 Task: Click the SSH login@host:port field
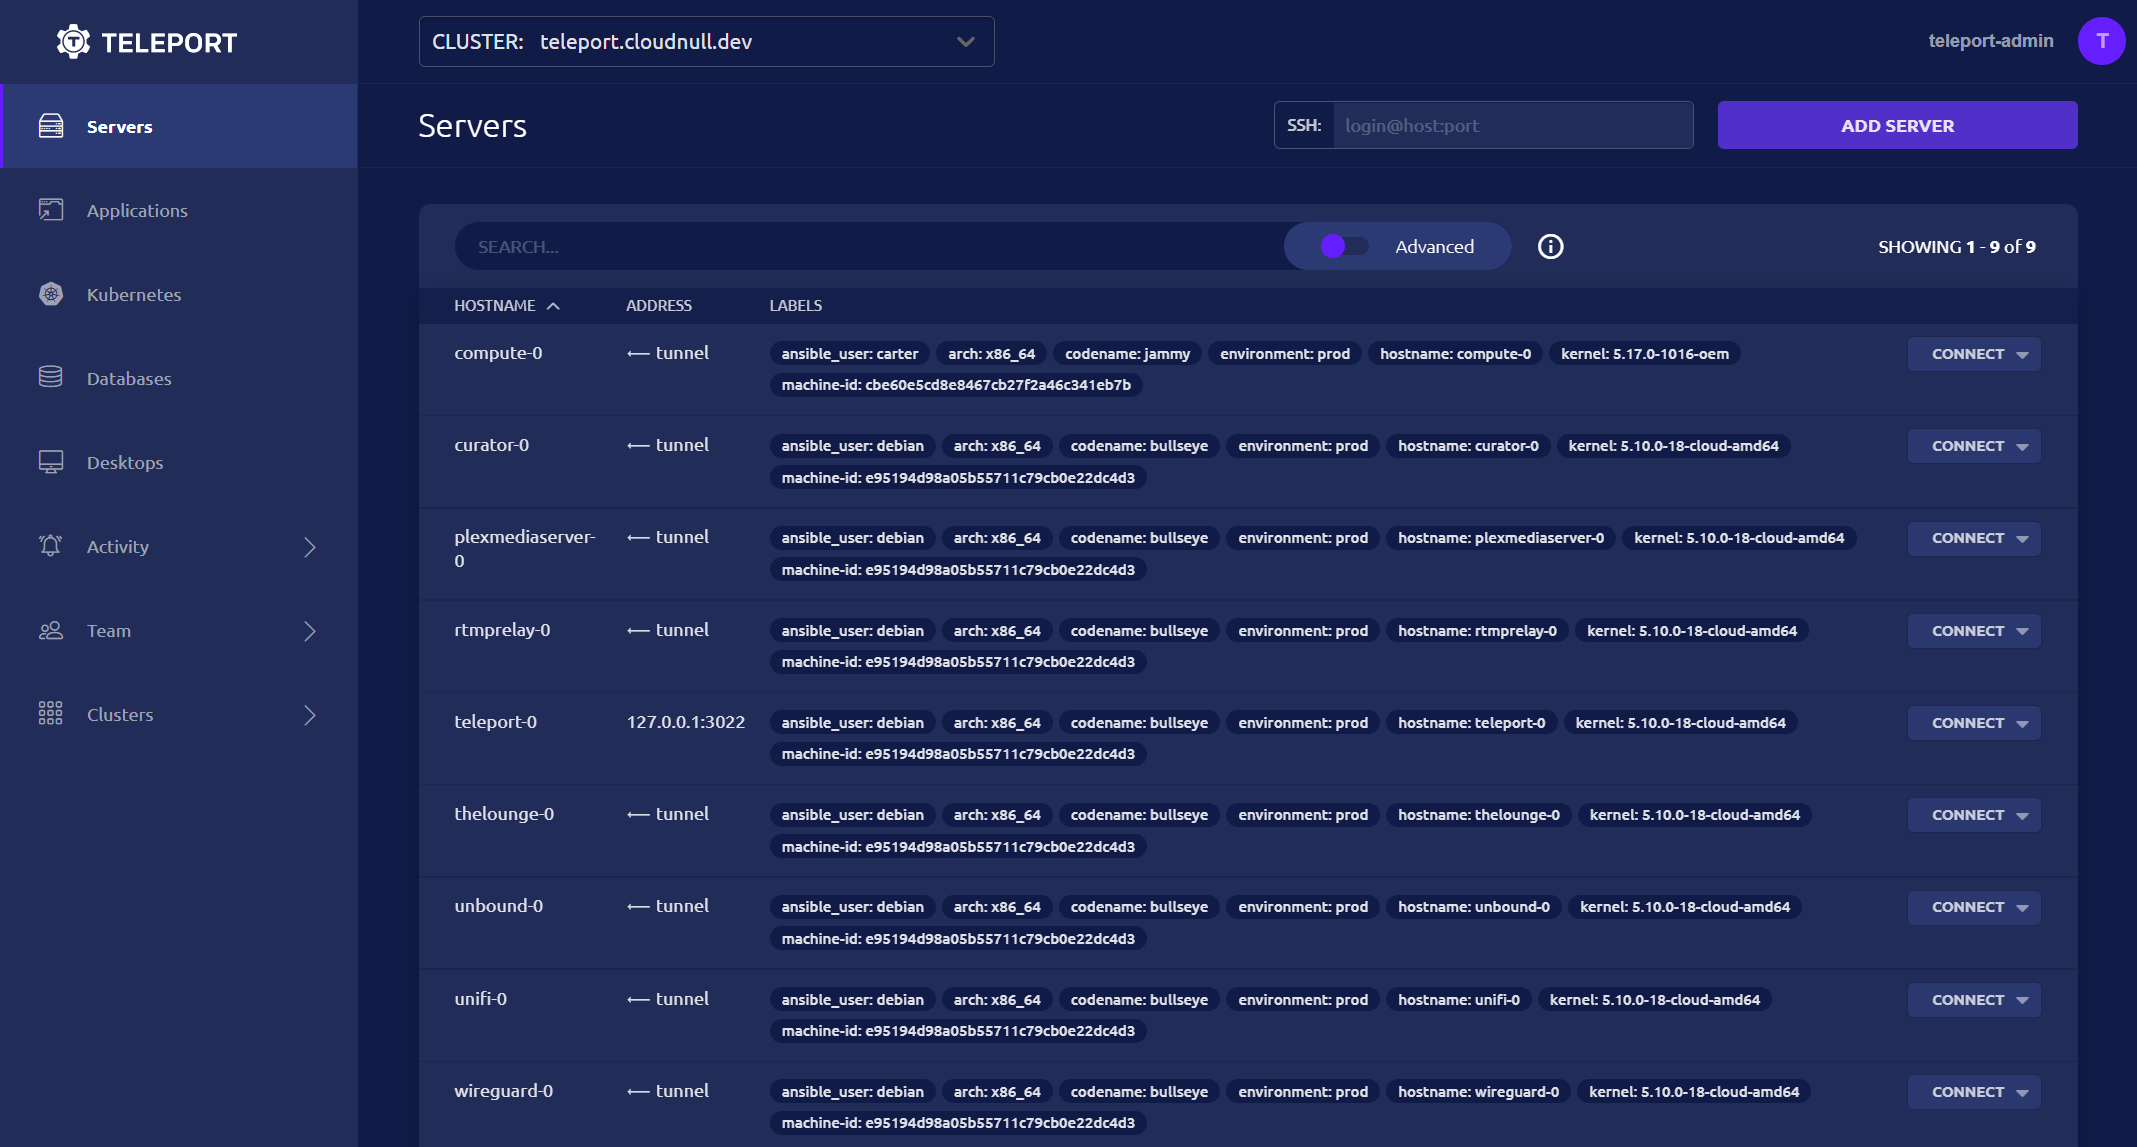(1511, 126)
